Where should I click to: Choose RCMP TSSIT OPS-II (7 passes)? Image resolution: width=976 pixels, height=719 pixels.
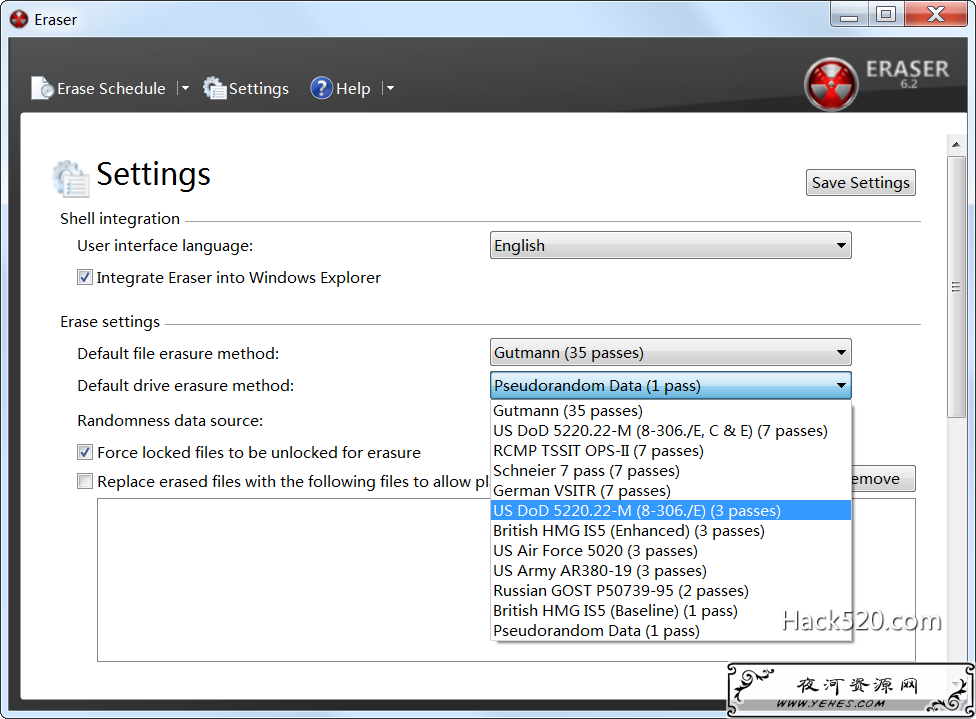point(670,451)
